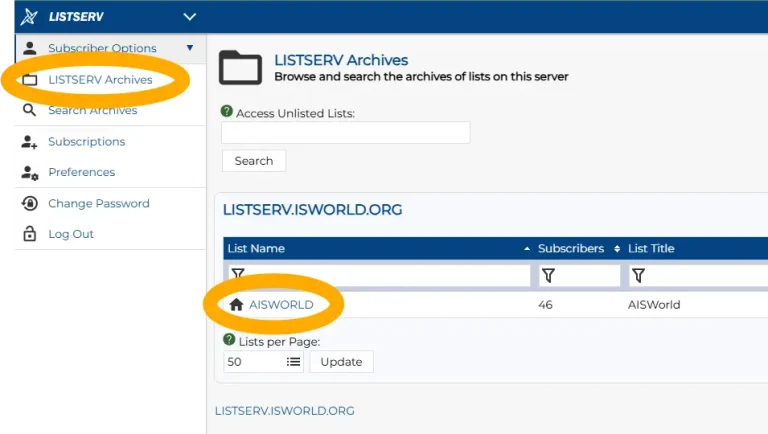Select the subscribers count 46
This screenshot has width=768, height=434.
coord(545,305)
